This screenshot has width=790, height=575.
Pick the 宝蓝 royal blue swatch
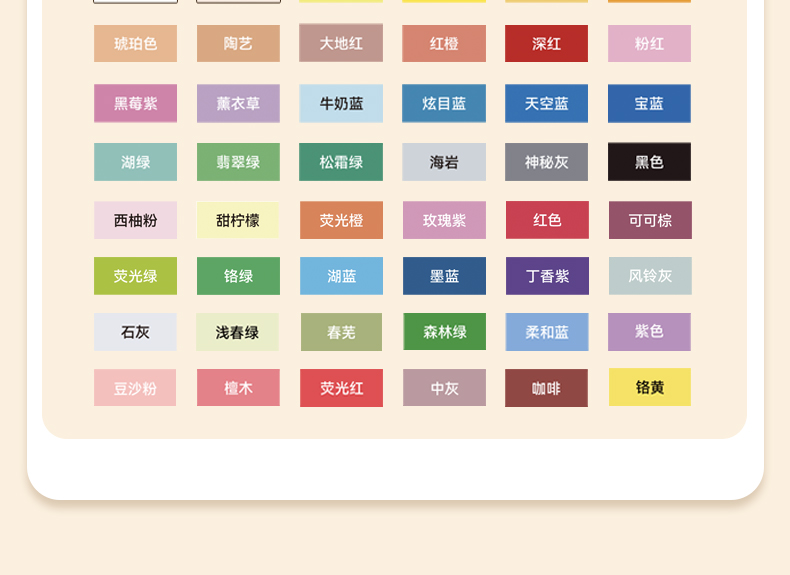(649, 104)
